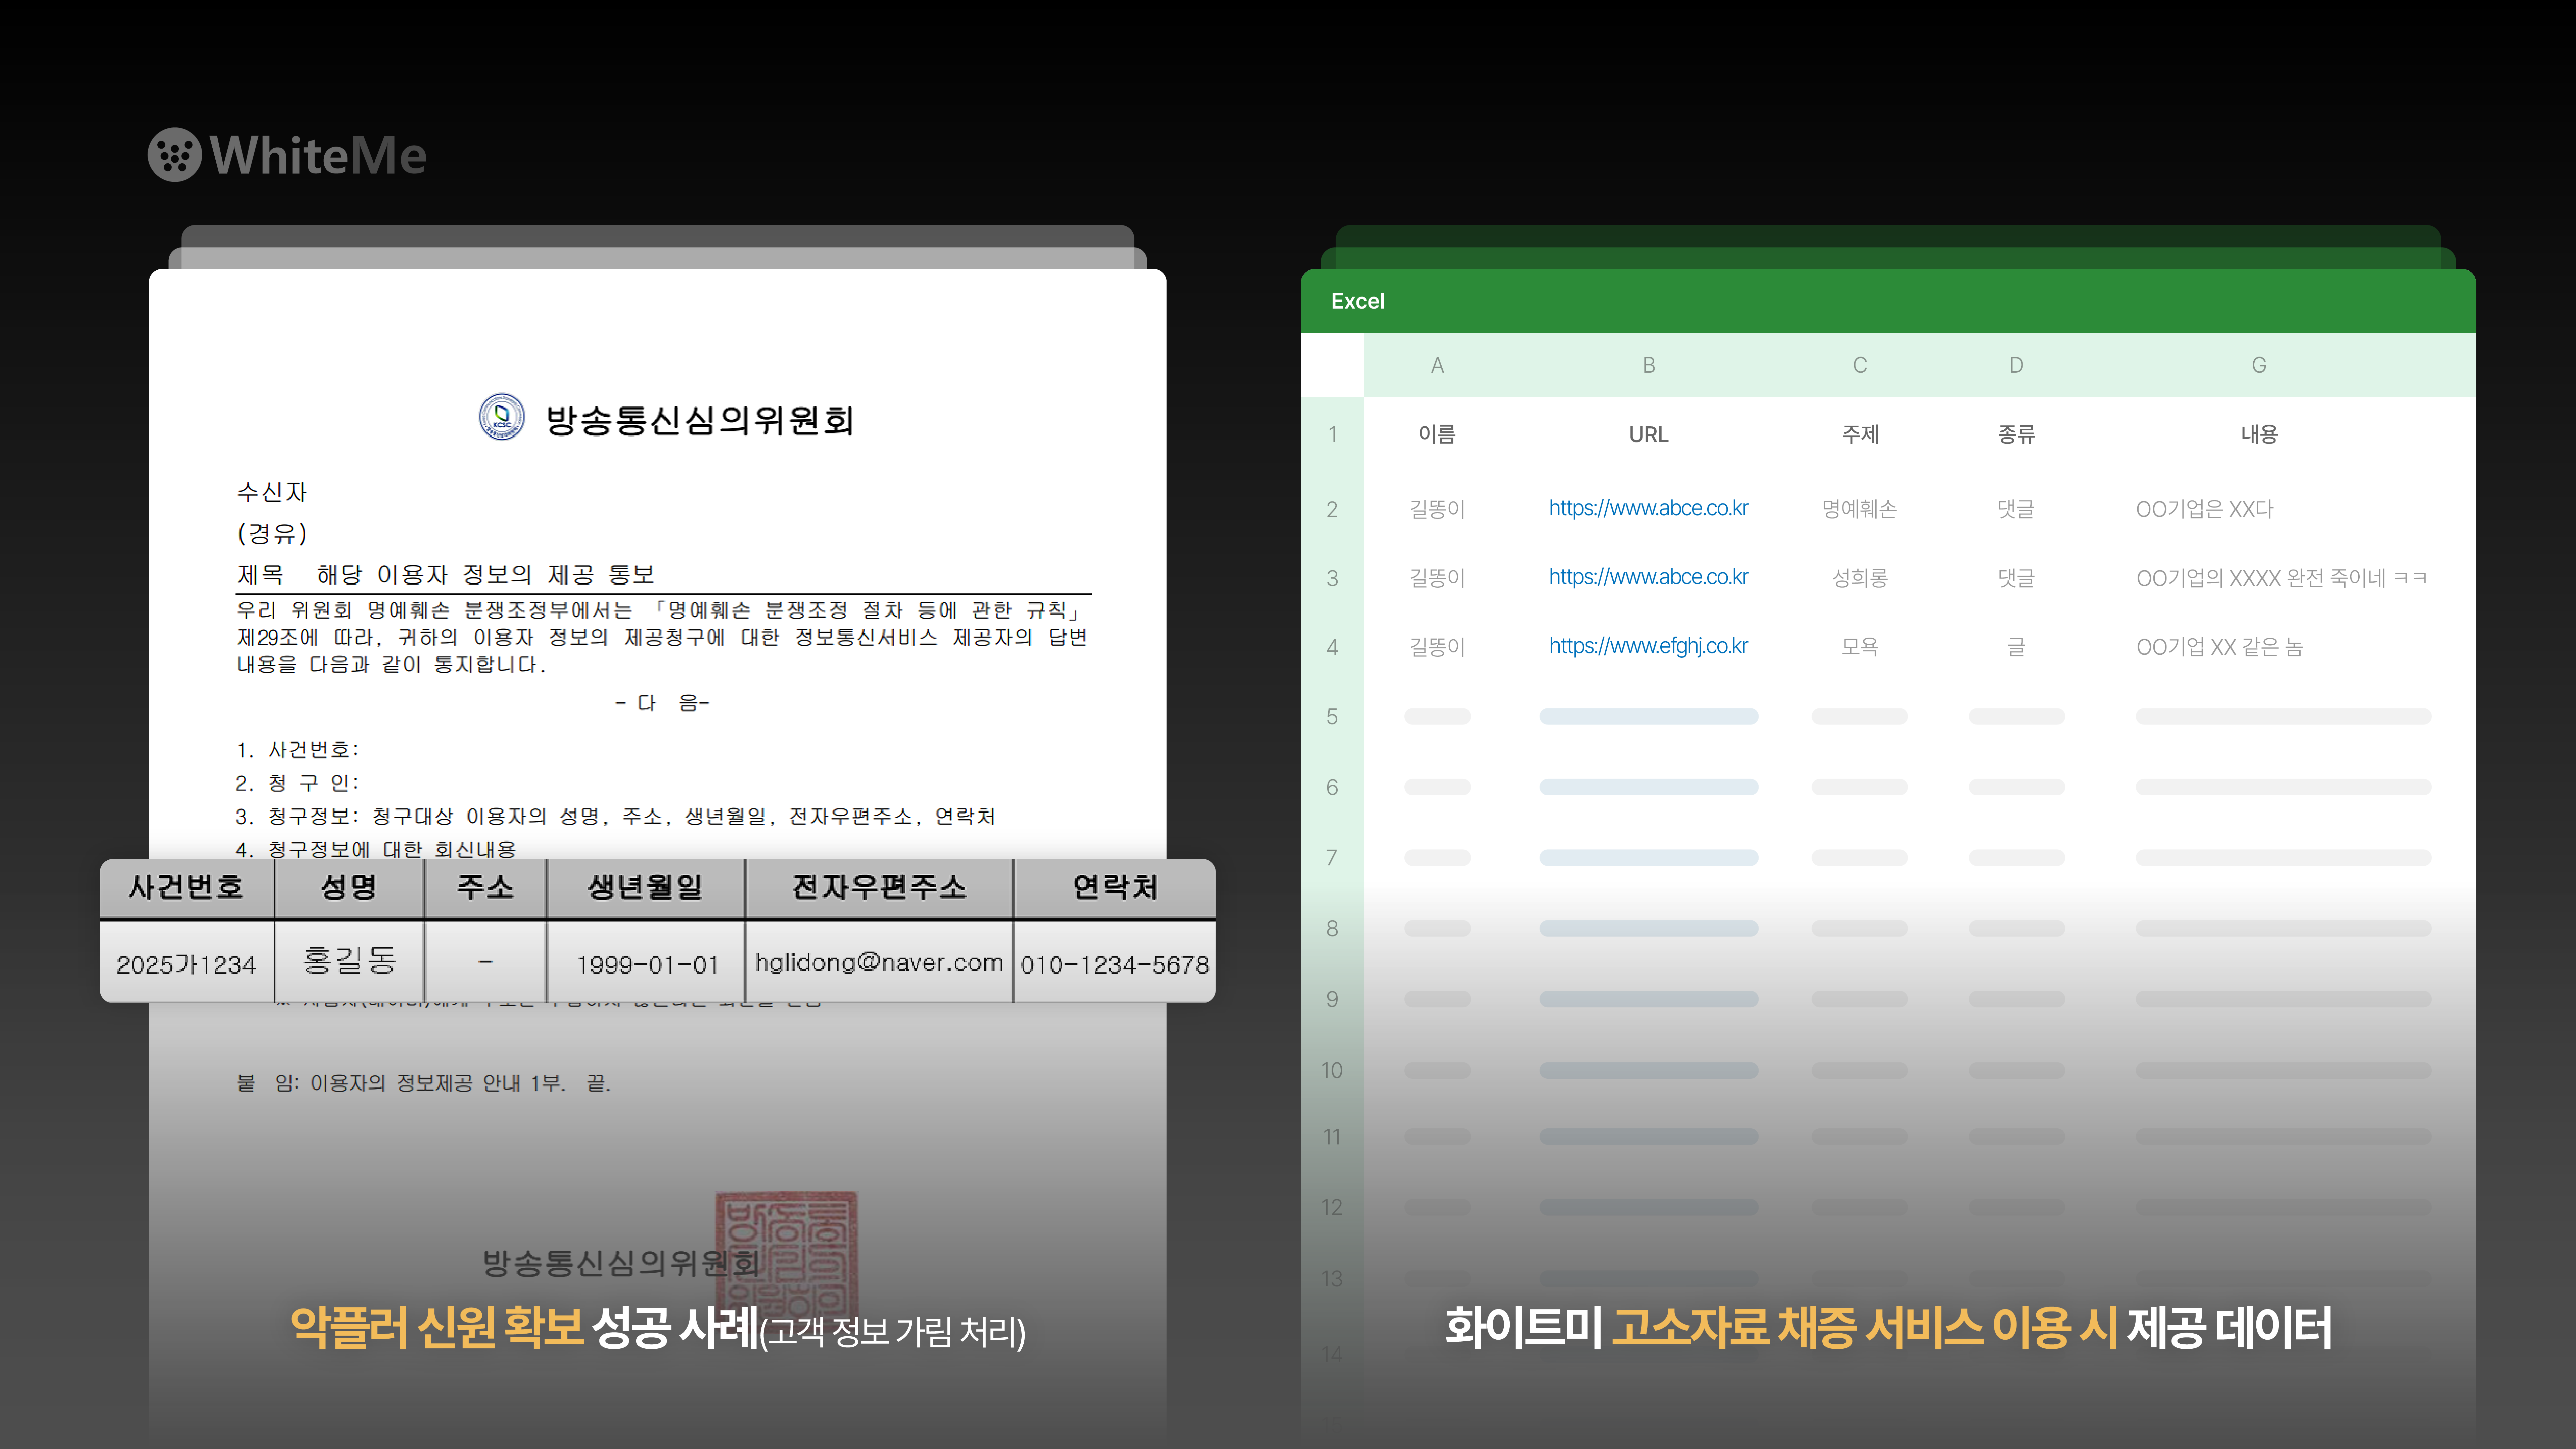Image resolution: width=2576 pixels, height=1449 pixels.
Task: Select row number 10 in the spreadsheet
Action: 1332,1070
